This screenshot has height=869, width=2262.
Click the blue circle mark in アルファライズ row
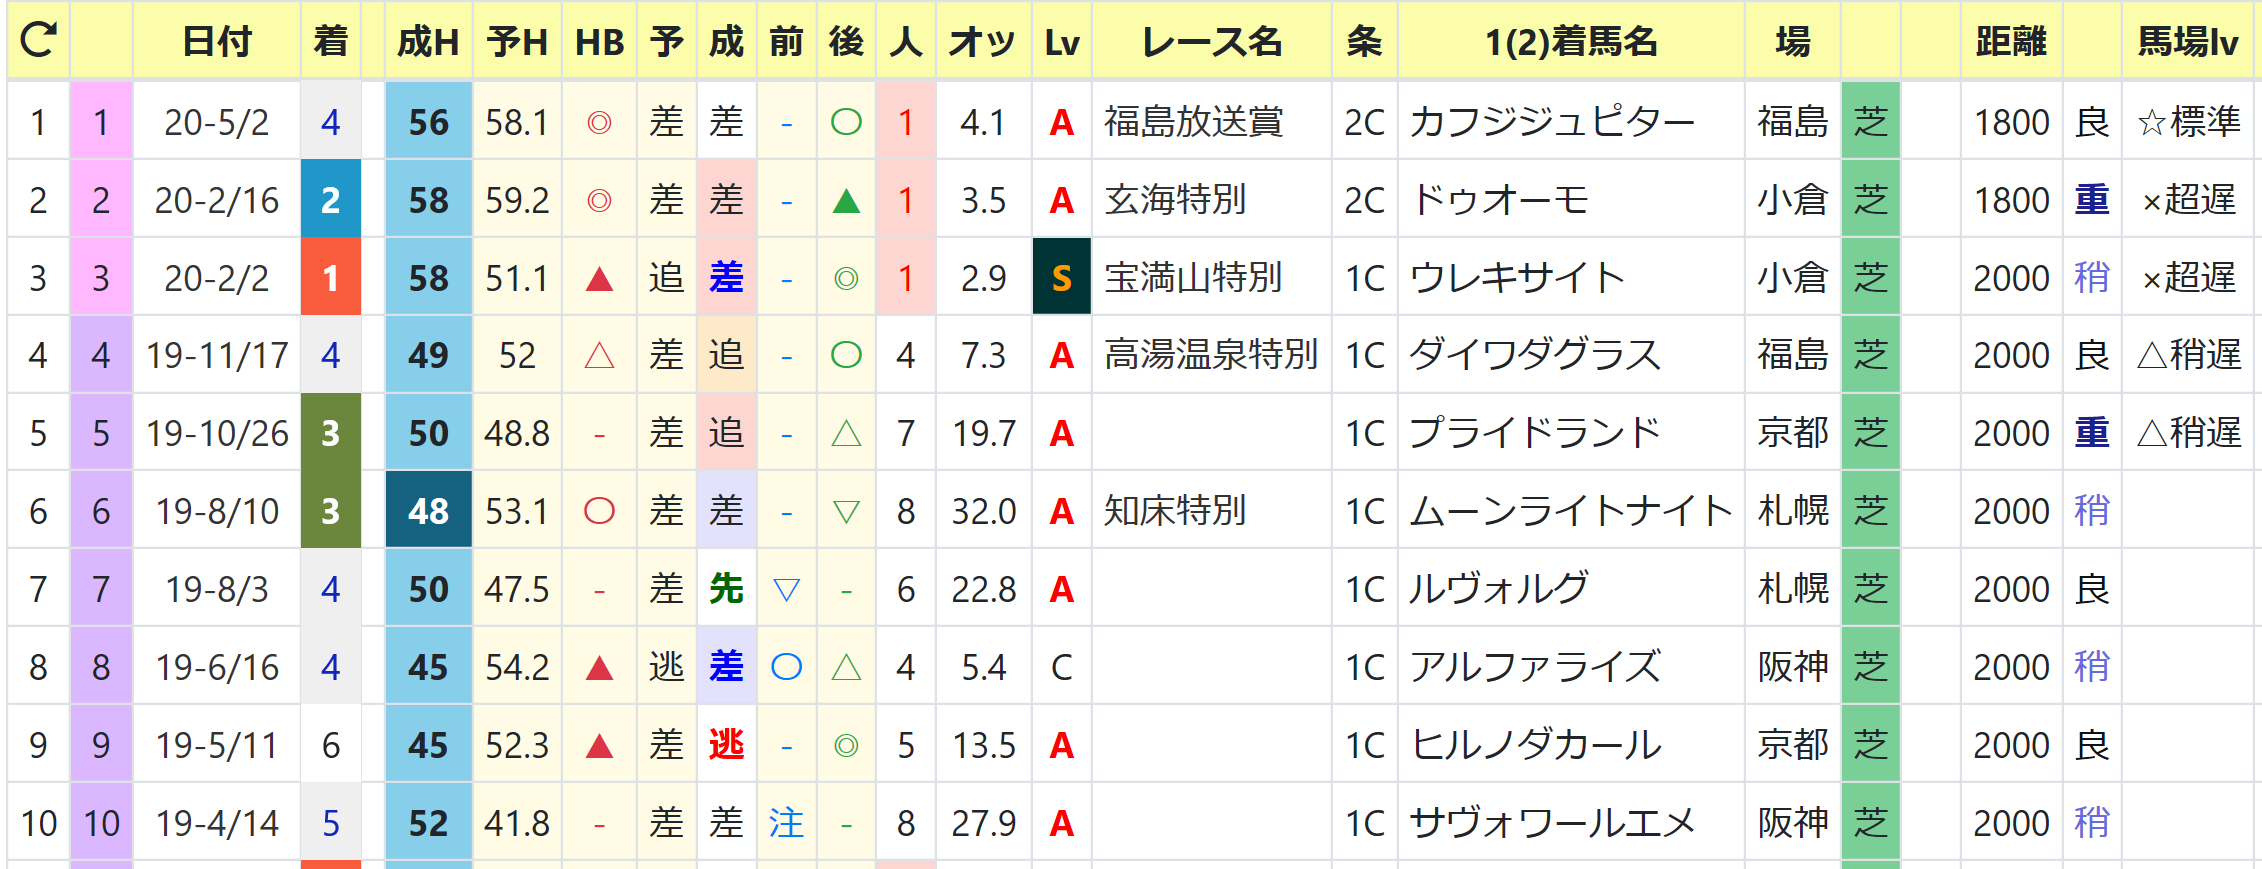coord(786,667)
